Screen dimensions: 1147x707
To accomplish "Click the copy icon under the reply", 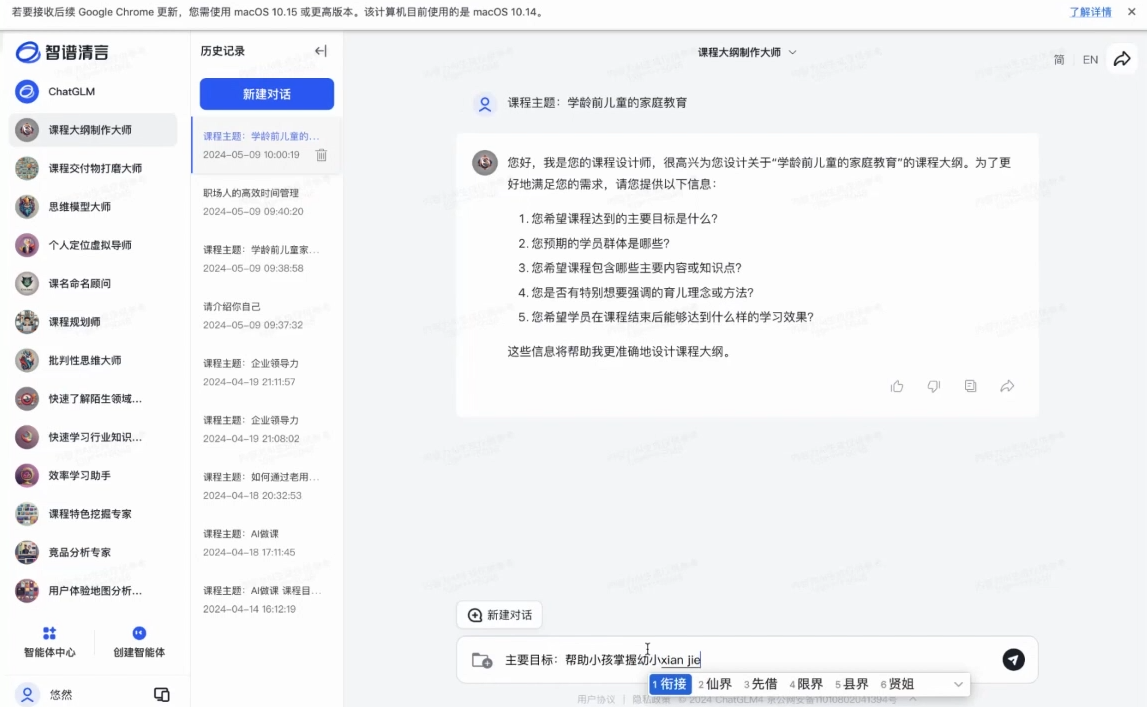I will click(970, 386).
